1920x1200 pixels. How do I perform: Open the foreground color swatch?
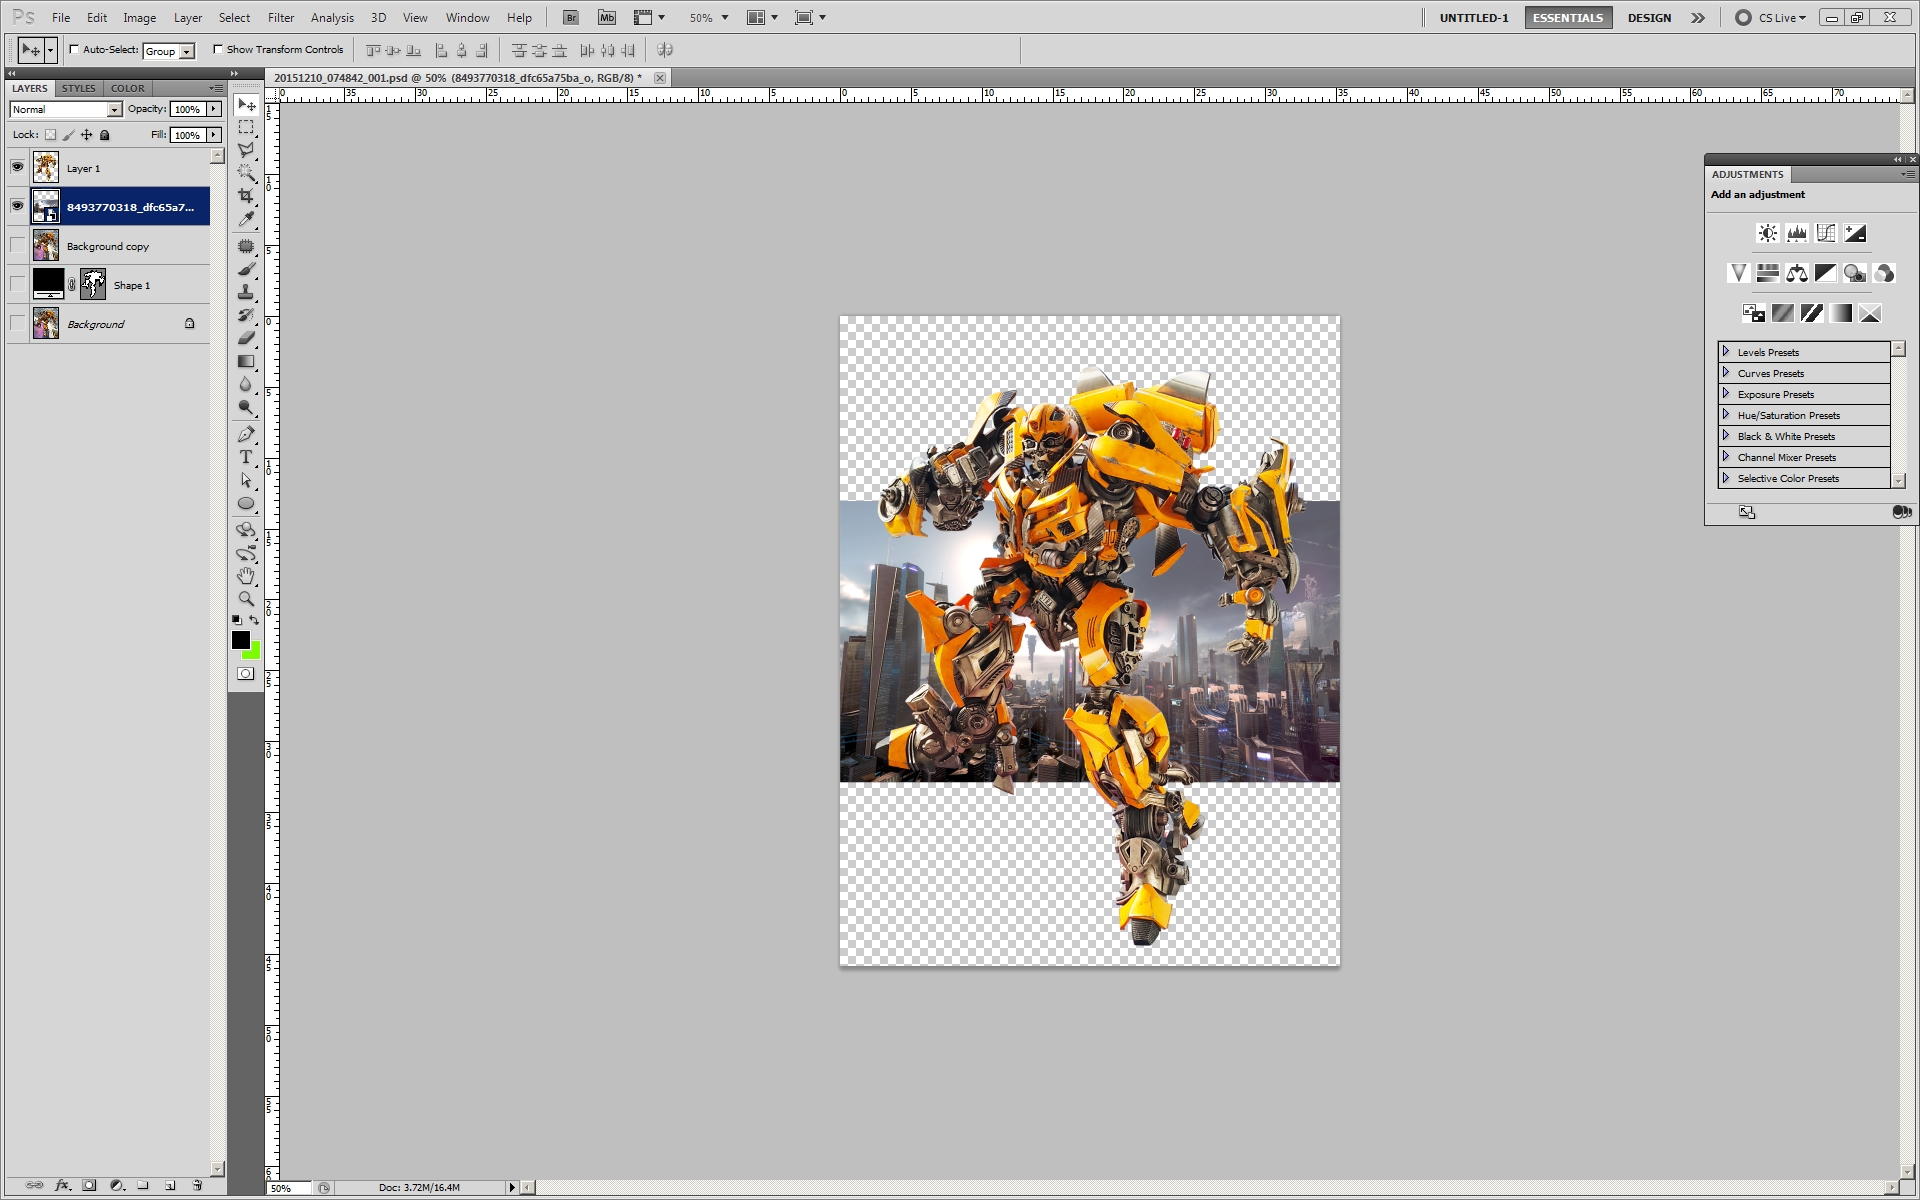point(240,640)
